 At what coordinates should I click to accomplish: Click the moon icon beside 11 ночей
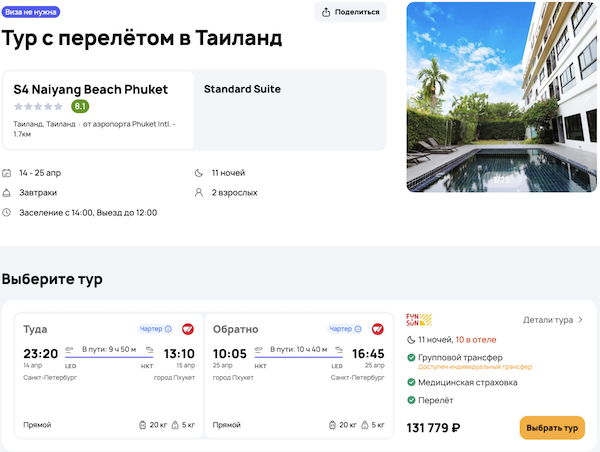coord(200,173)
